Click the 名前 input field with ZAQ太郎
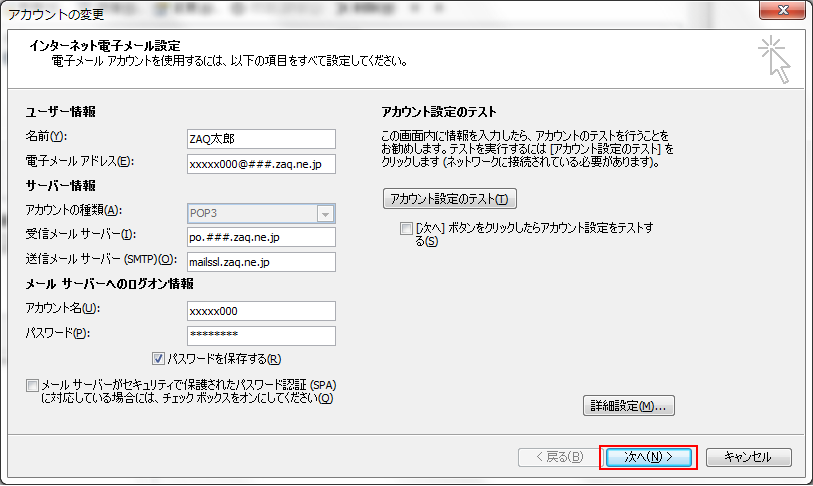Viewport: 813px width, 486px height. (x=261, y=139)
